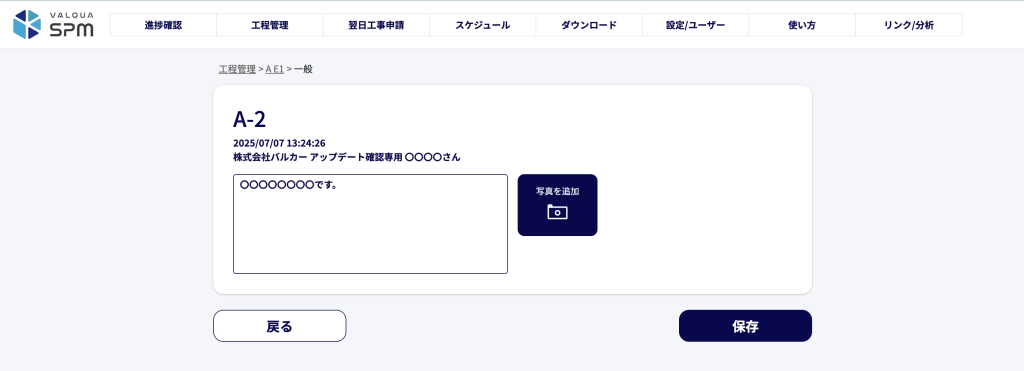Open the 進捗確認 menu

pos(163,25)
